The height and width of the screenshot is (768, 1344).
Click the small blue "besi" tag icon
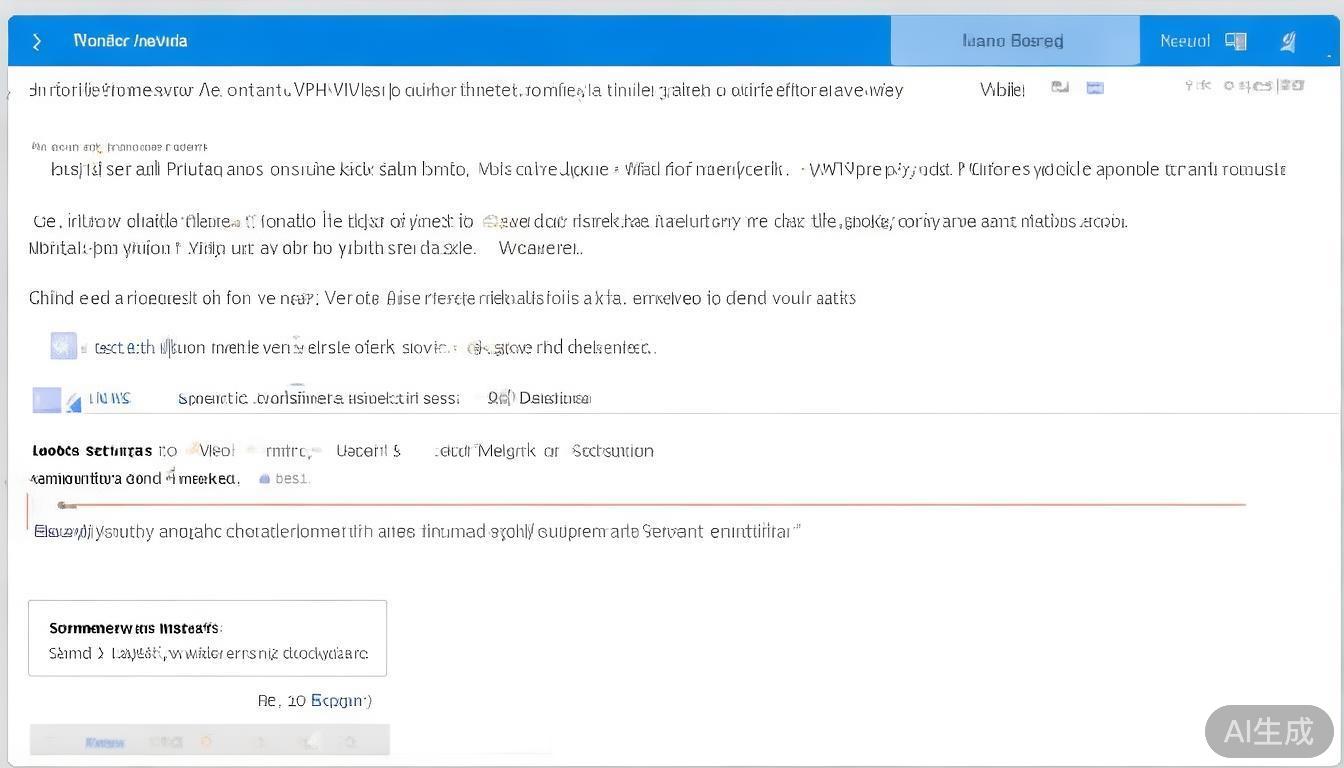pos(265,479)
